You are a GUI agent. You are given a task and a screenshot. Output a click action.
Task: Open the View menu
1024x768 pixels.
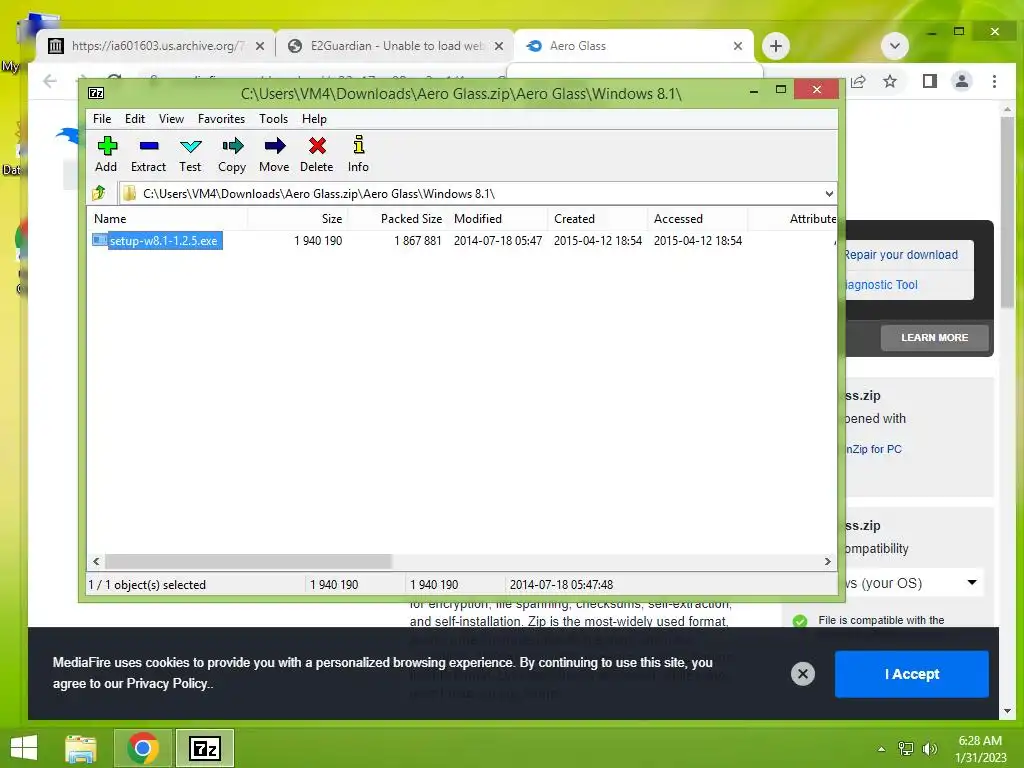pyautogui.click(x=171, y=119)
